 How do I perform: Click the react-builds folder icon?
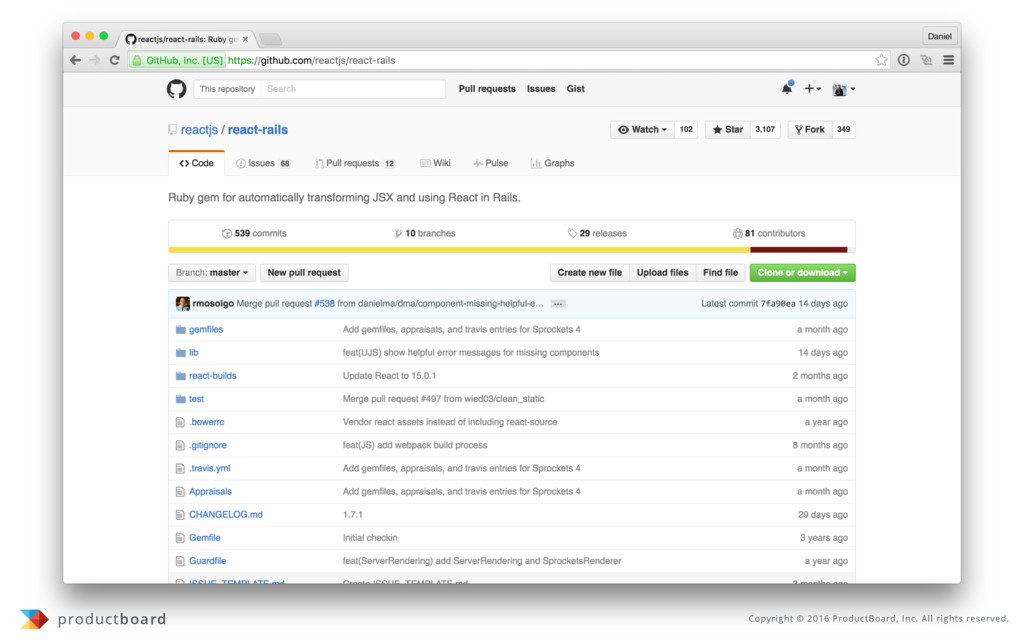180,376
